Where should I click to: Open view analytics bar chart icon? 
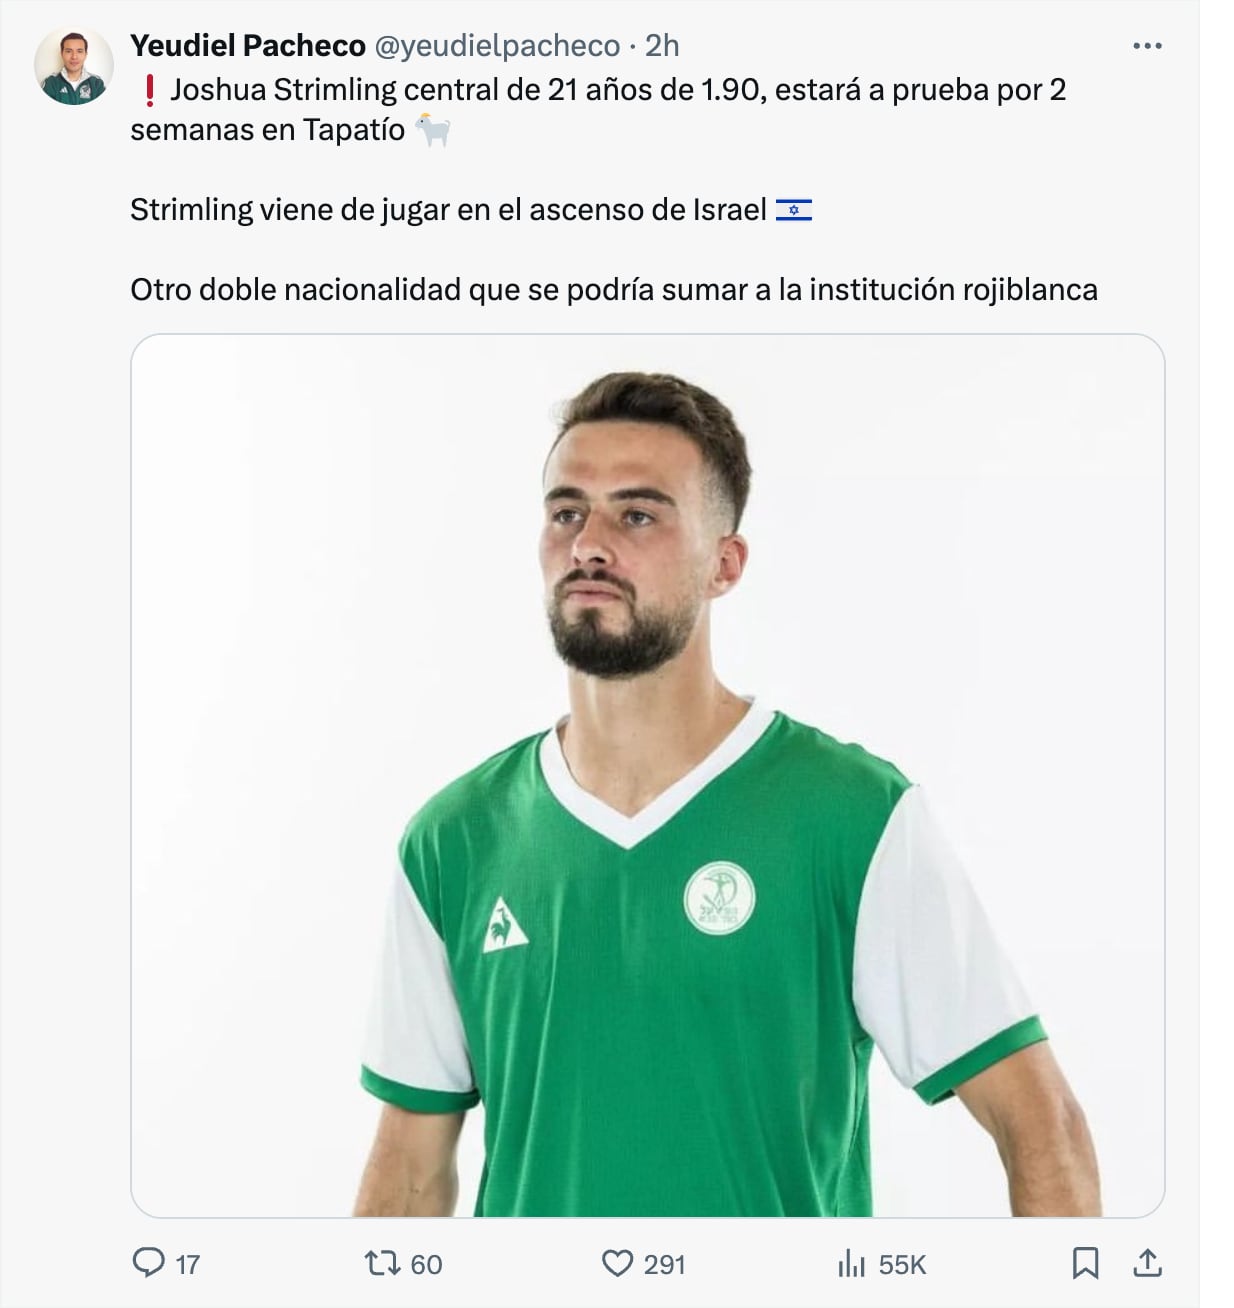pos(851,1263)
